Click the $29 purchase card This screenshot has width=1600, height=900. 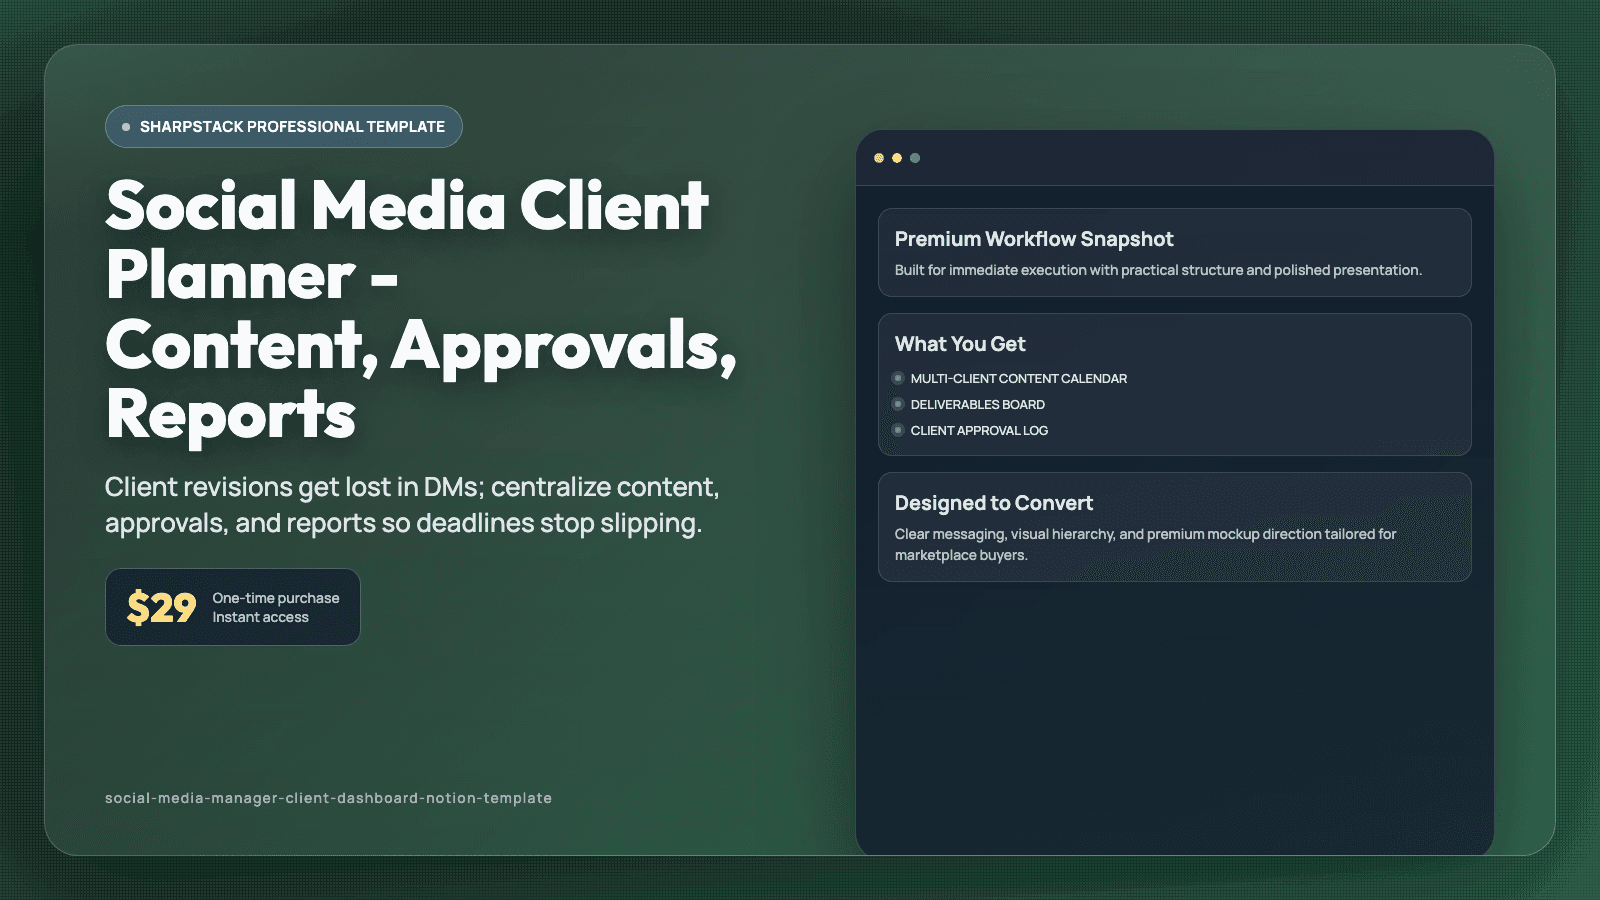pyautogui.click(x=232, y=606)
